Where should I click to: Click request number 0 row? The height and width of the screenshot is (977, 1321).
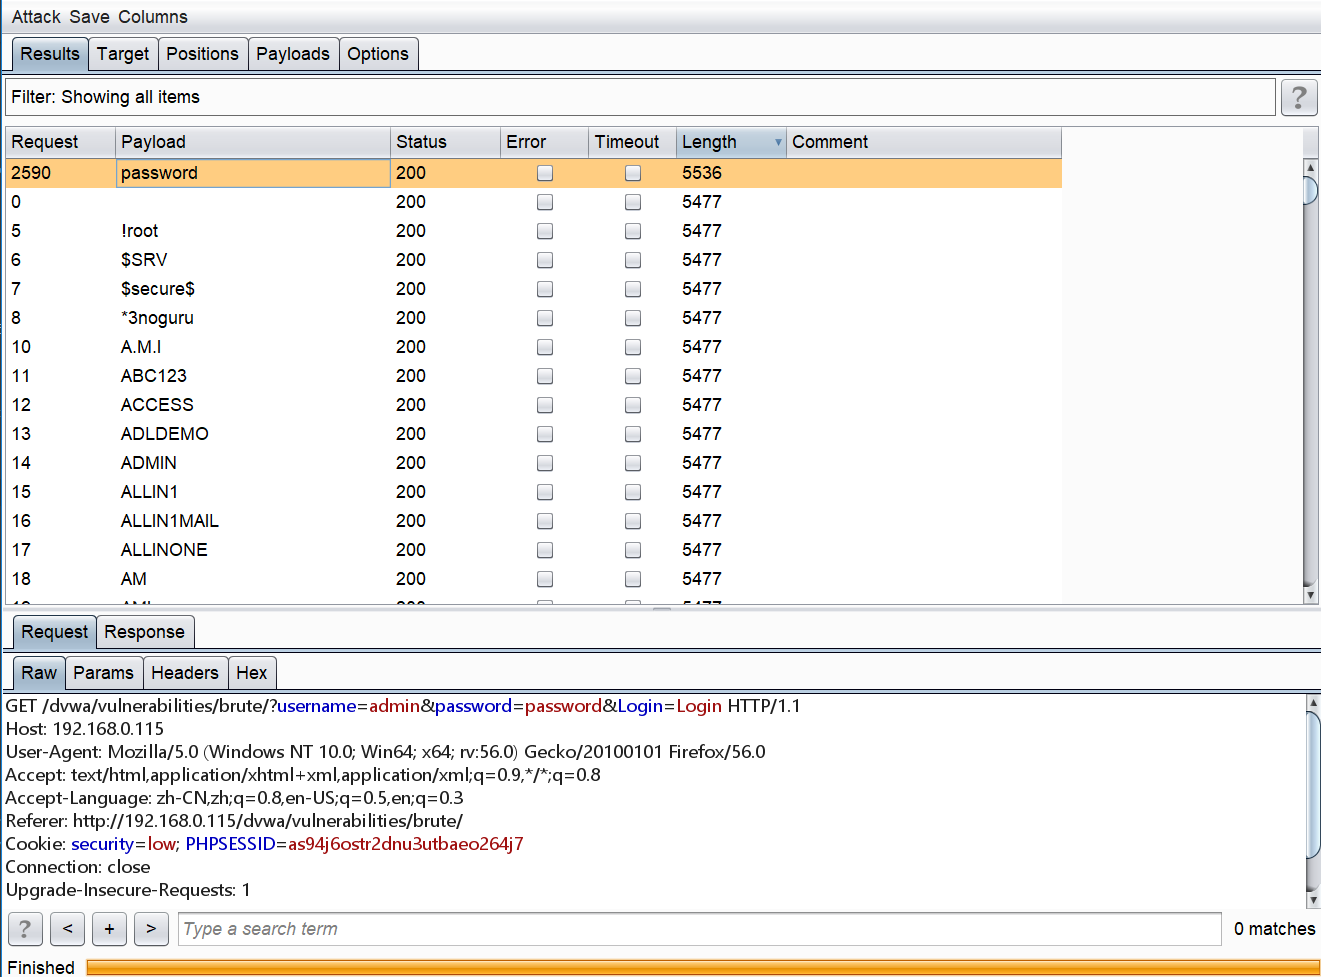click(x=533, y=202)
